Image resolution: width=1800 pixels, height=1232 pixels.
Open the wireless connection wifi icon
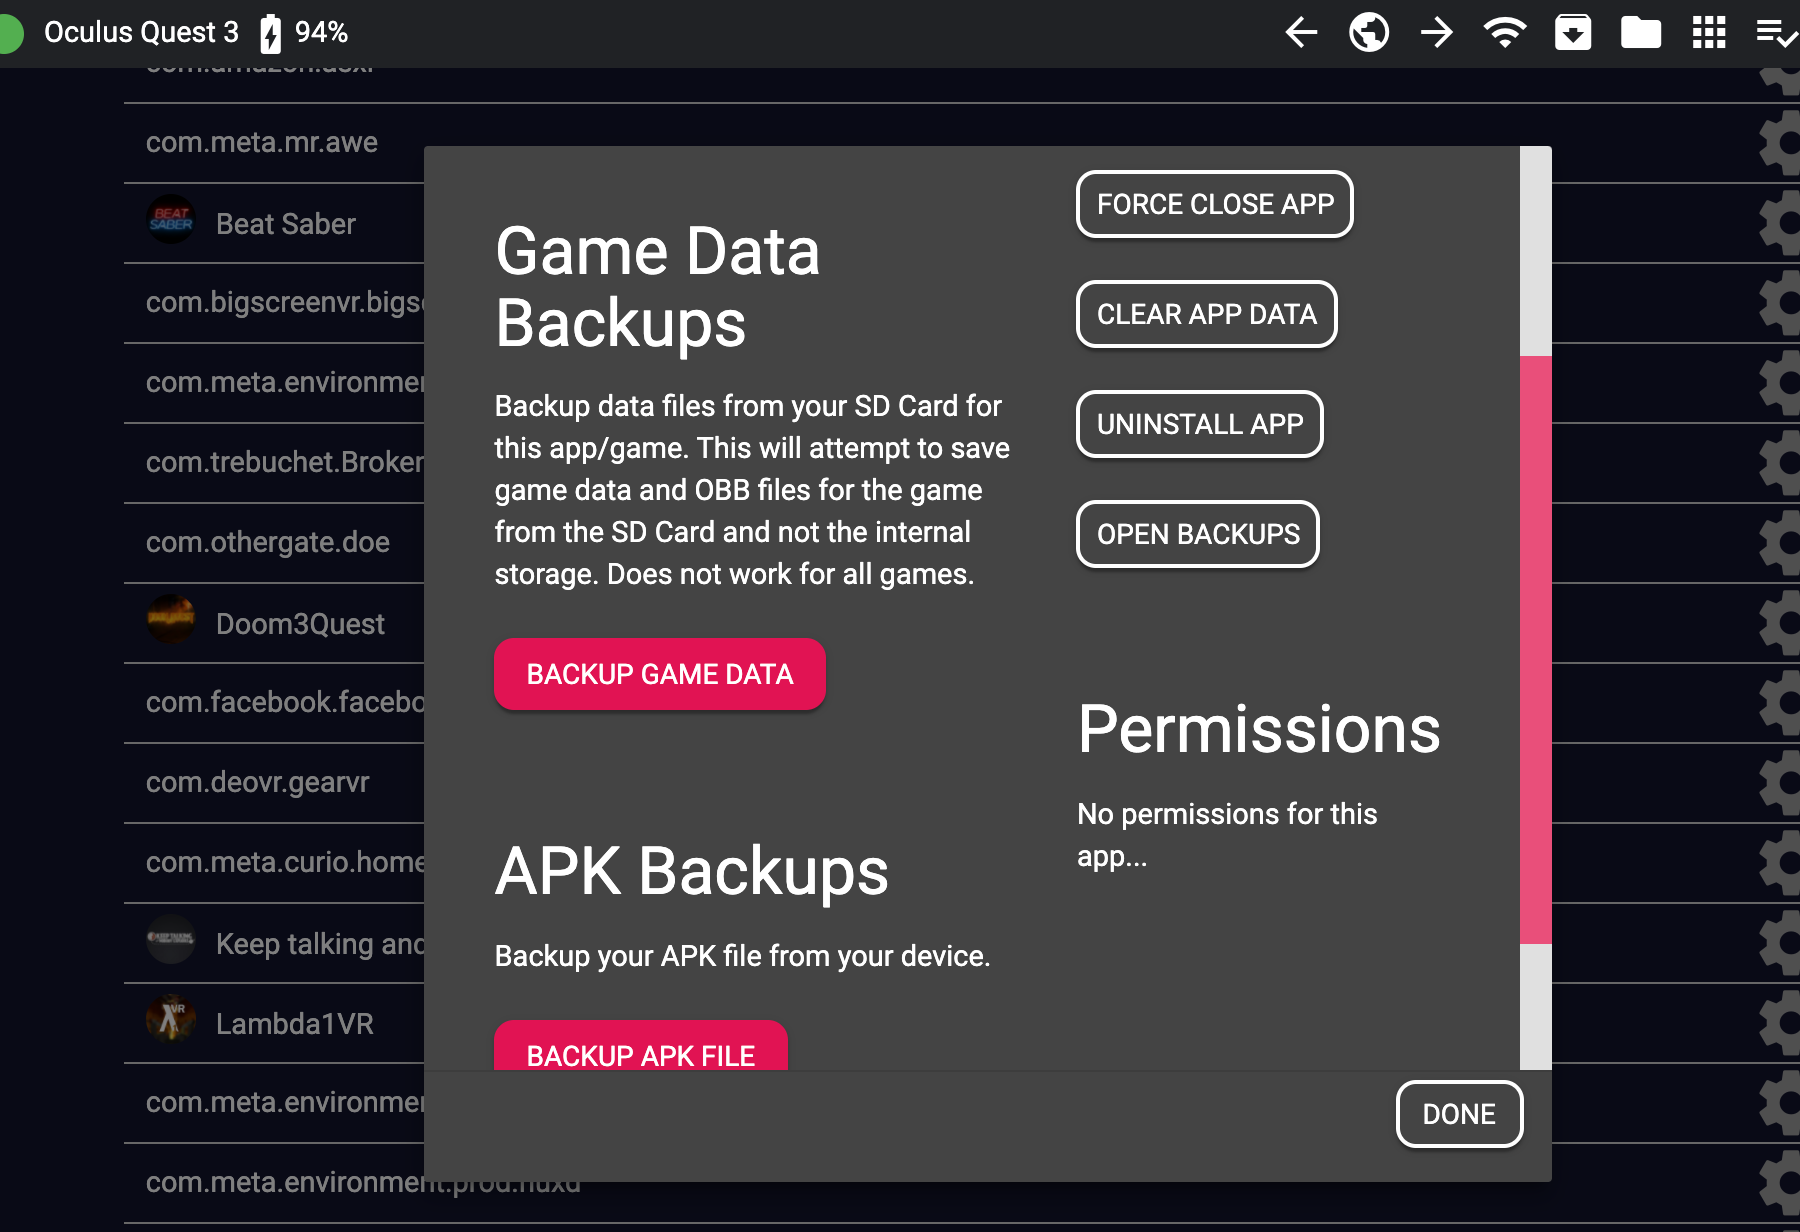click(1504, 33)
